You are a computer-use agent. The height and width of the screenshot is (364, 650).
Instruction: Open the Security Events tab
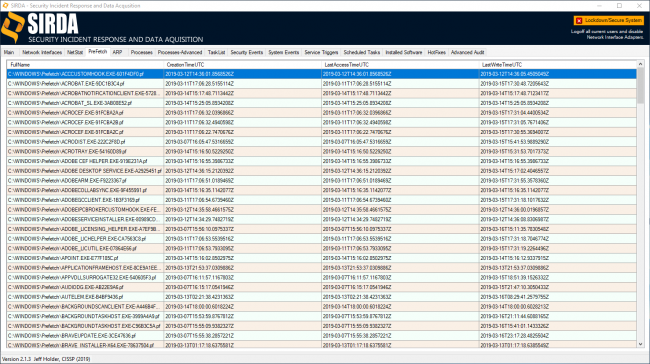(x=247, y=52)
